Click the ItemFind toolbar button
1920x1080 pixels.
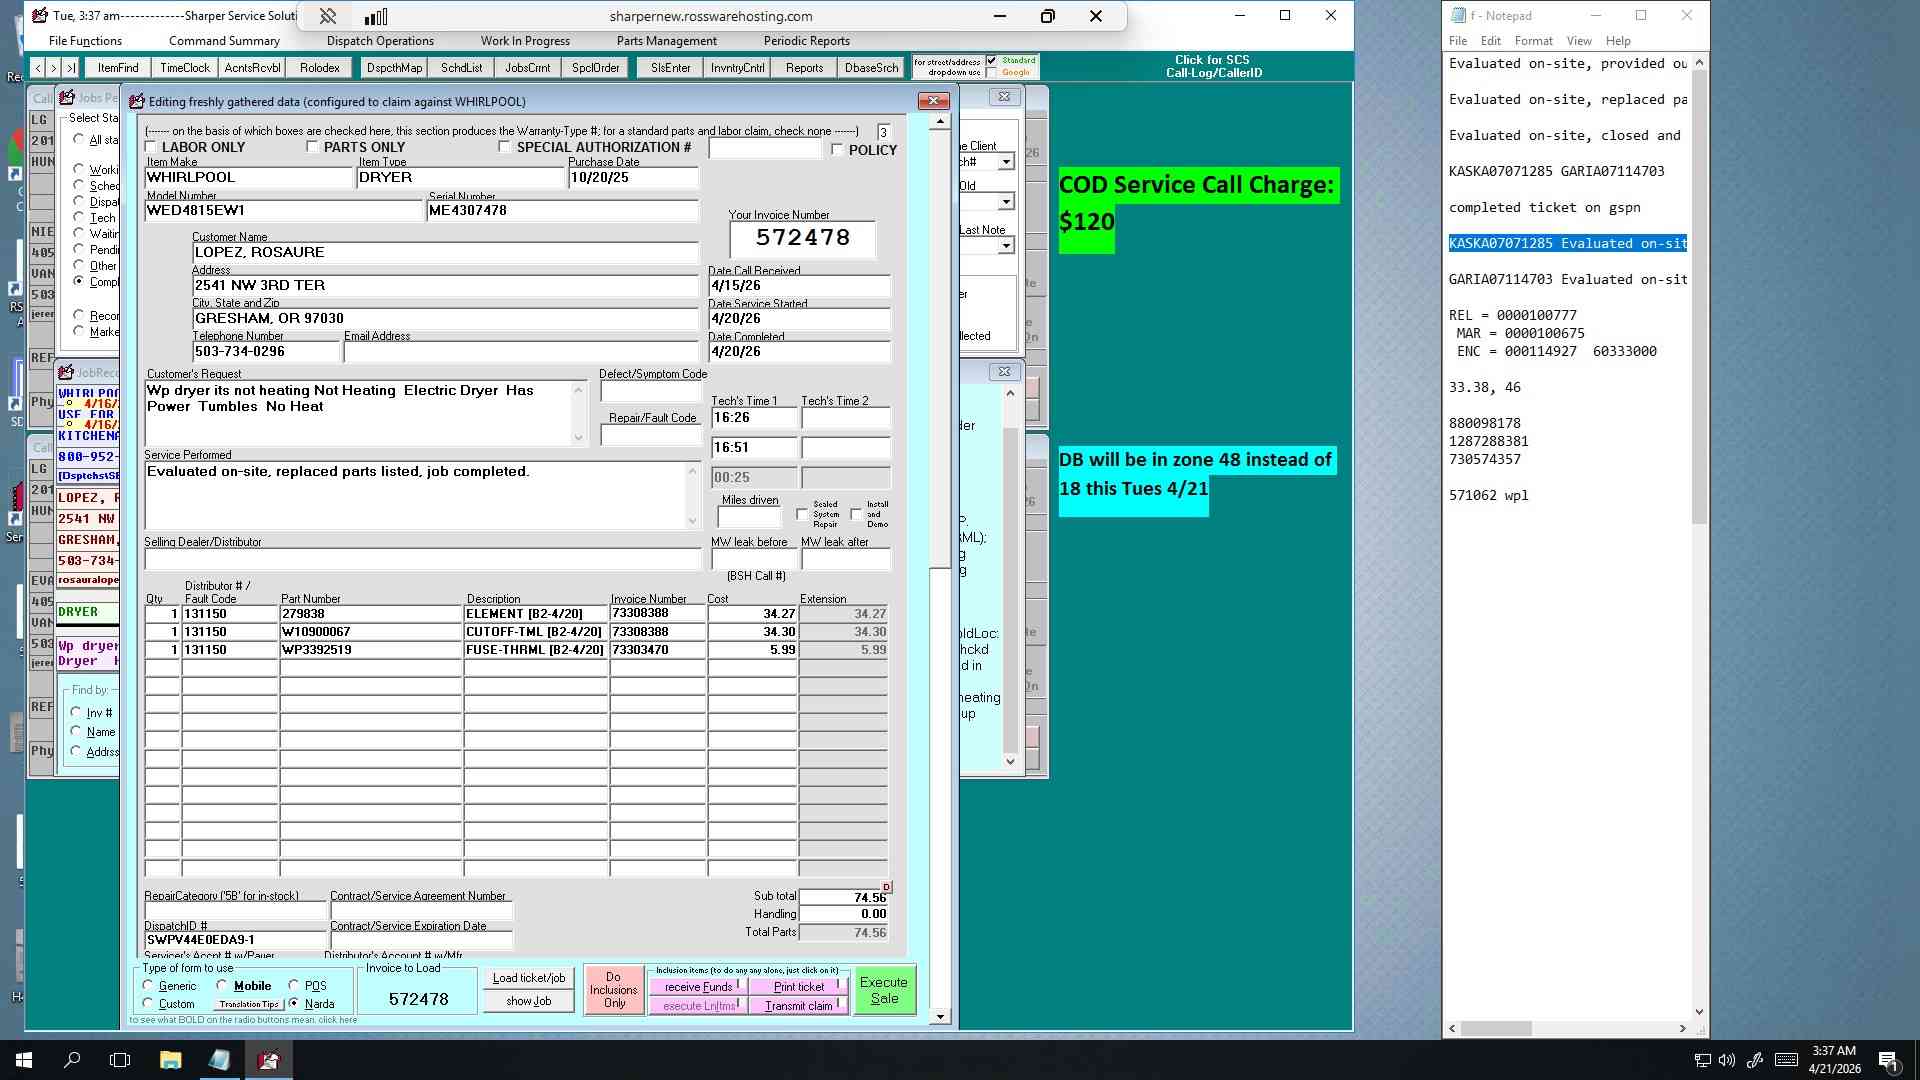point(118,68)
